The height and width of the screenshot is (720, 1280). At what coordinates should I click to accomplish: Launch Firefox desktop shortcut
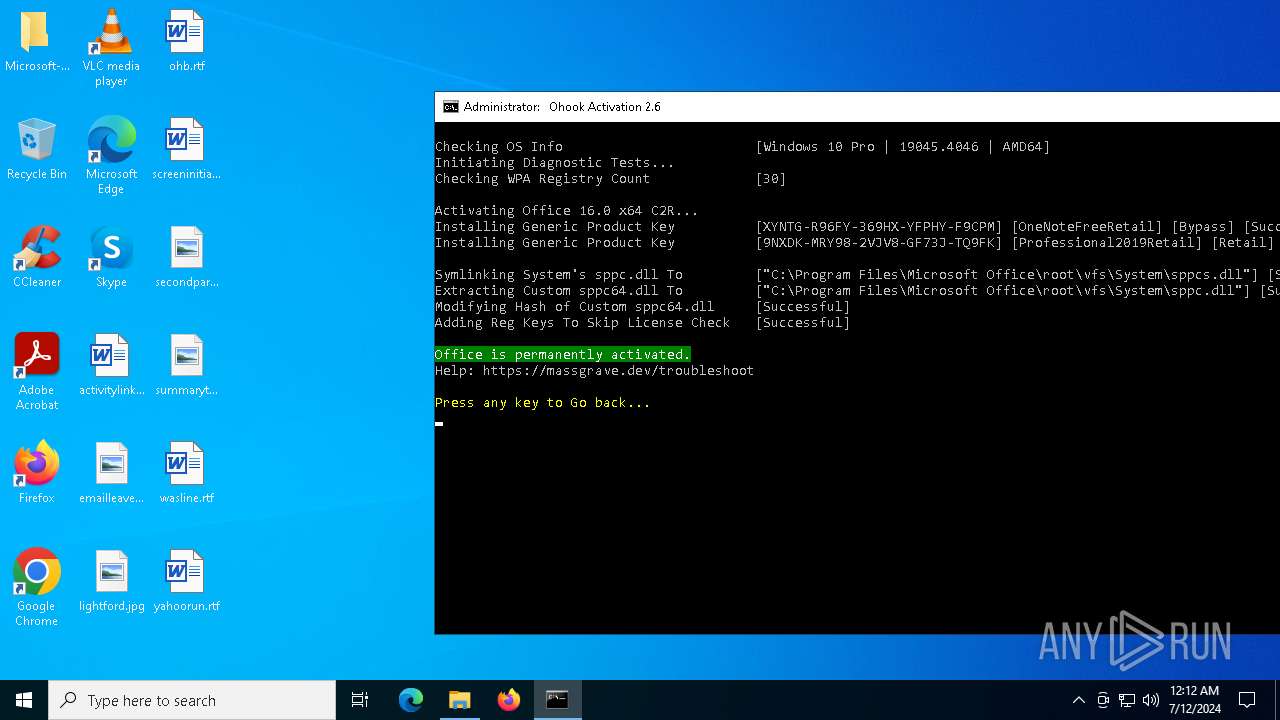(37, 473)
